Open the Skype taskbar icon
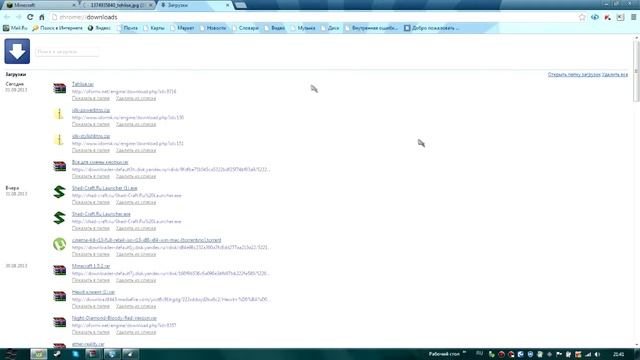Image resolution: width=640 pixels, height=360 pixels. [75, 354]
